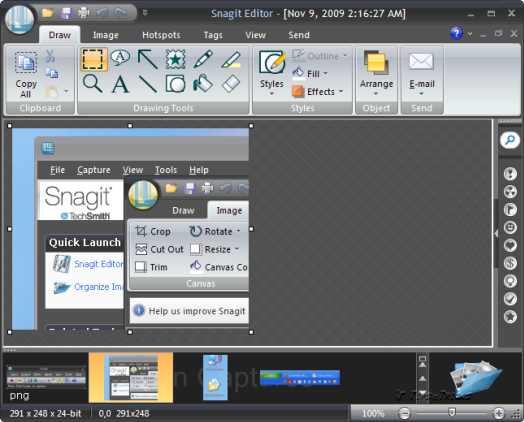
Task: Expand the paste options dropdown arrow
Action: pyautogui.click(x=66, y=91)
